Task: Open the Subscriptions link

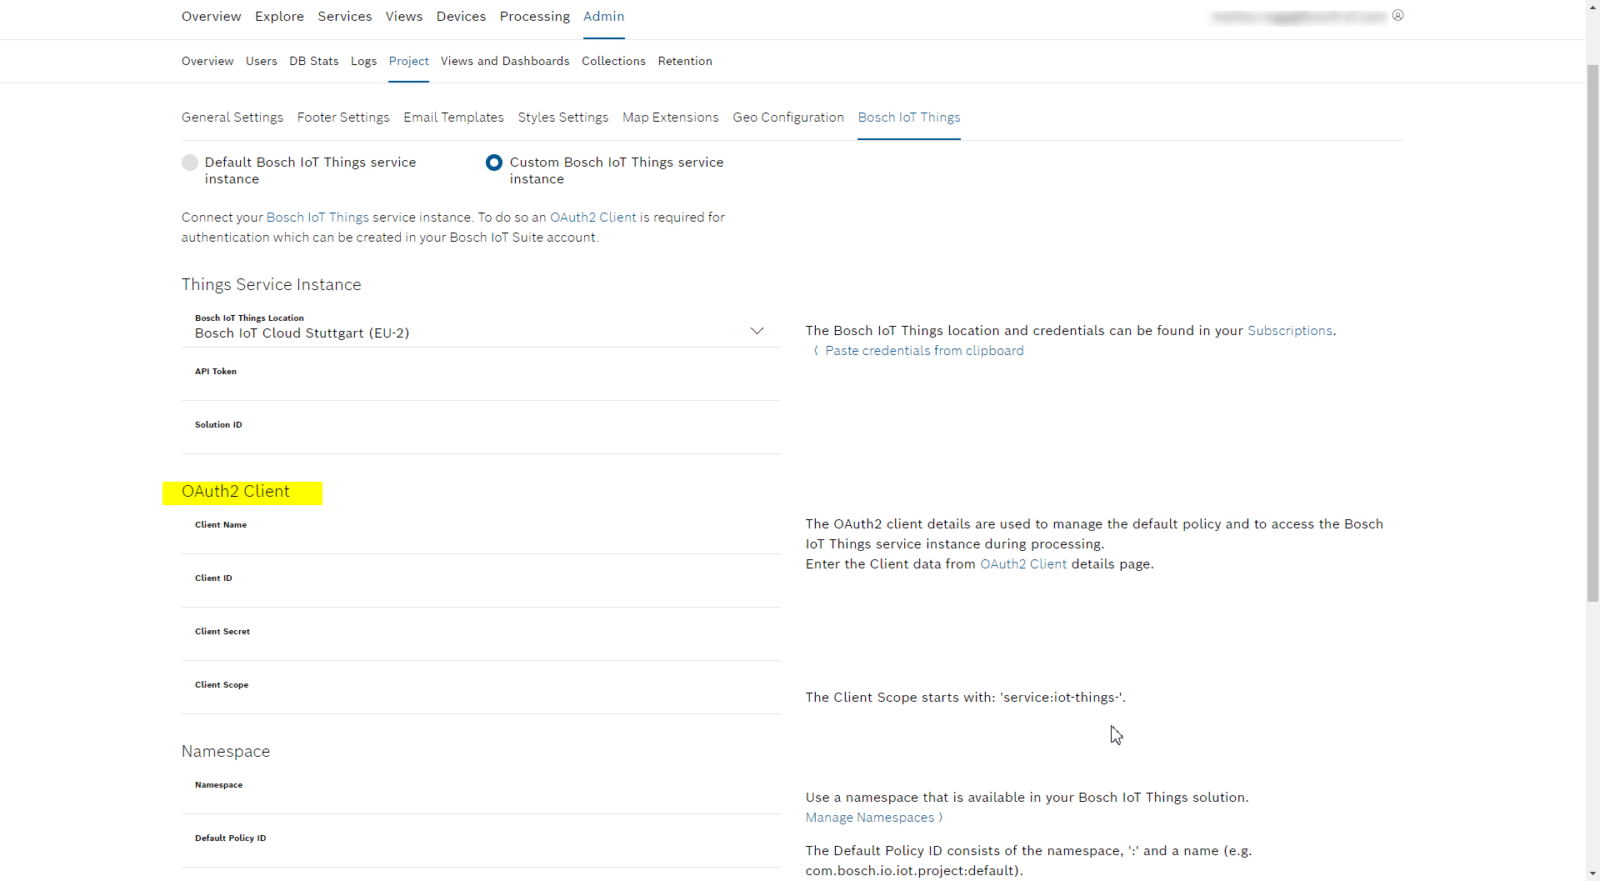Action: [x=1289, y=331]
